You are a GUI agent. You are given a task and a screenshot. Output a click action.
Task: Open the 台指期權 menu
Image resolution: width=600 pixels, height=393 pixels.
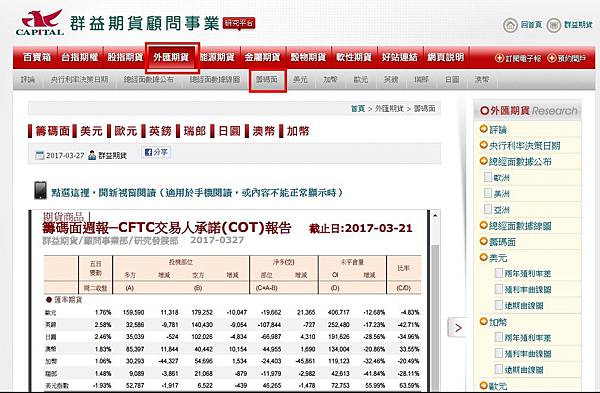click(x=80, y=57)
